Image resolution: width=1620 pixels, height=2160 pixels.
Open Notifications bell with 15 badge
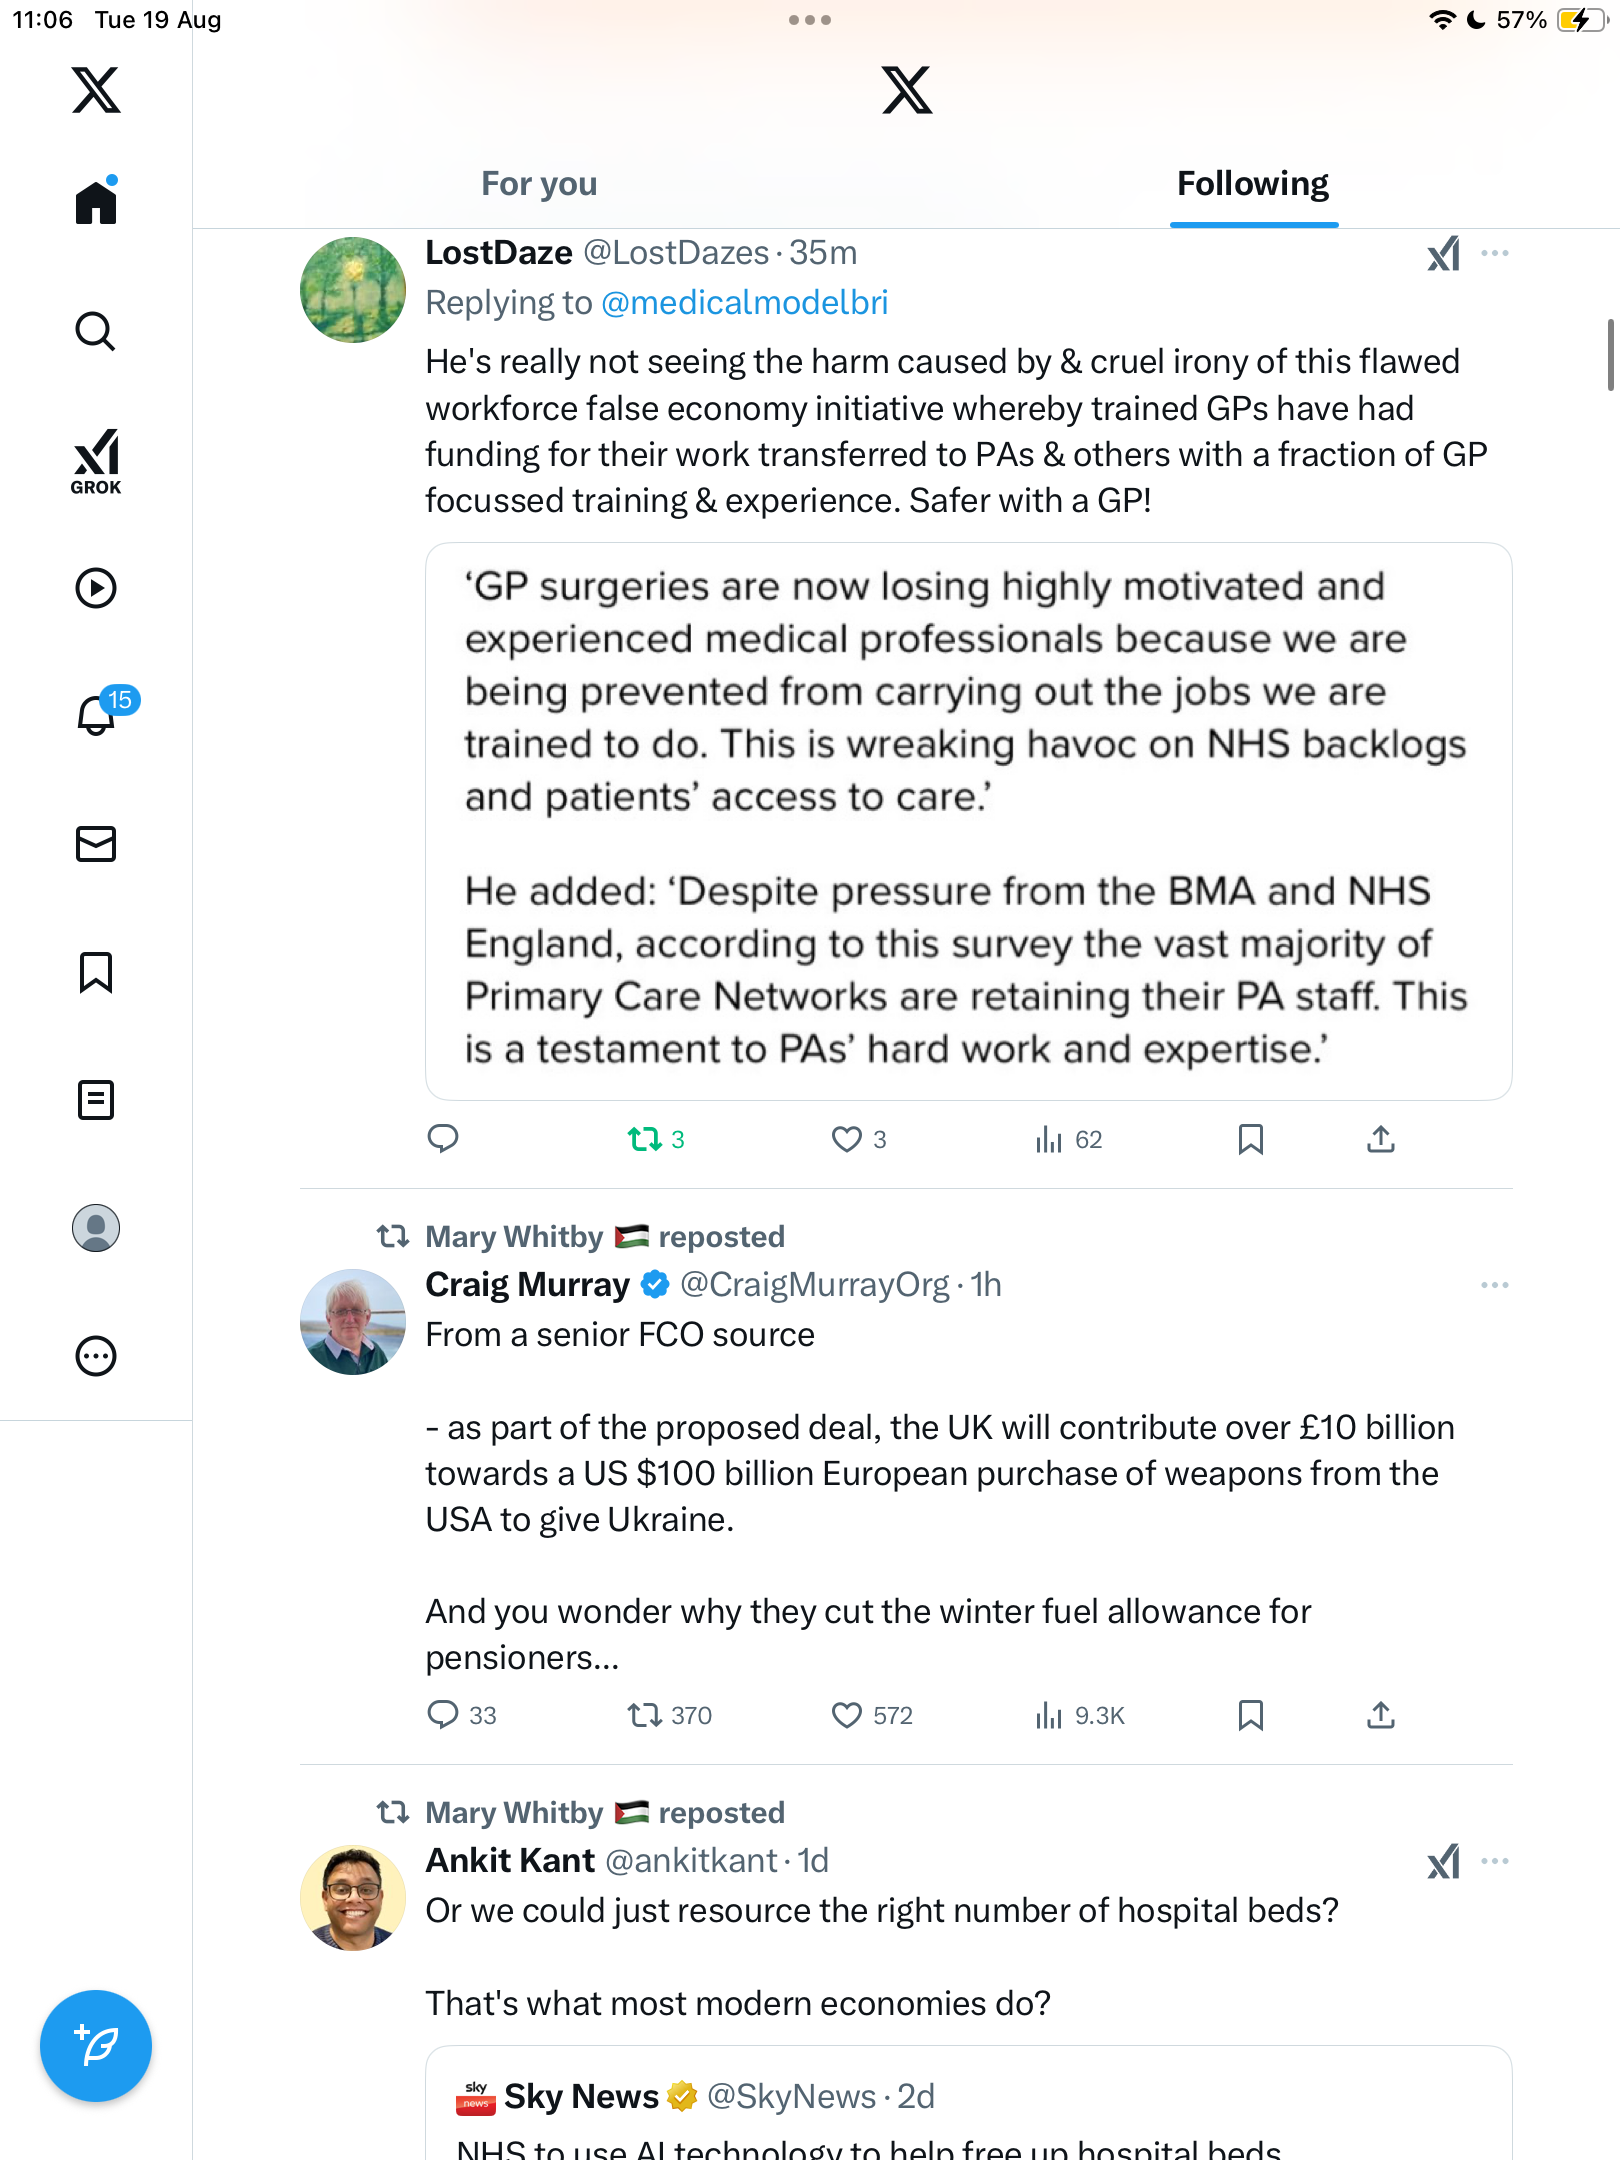click(x=98, y=714)
